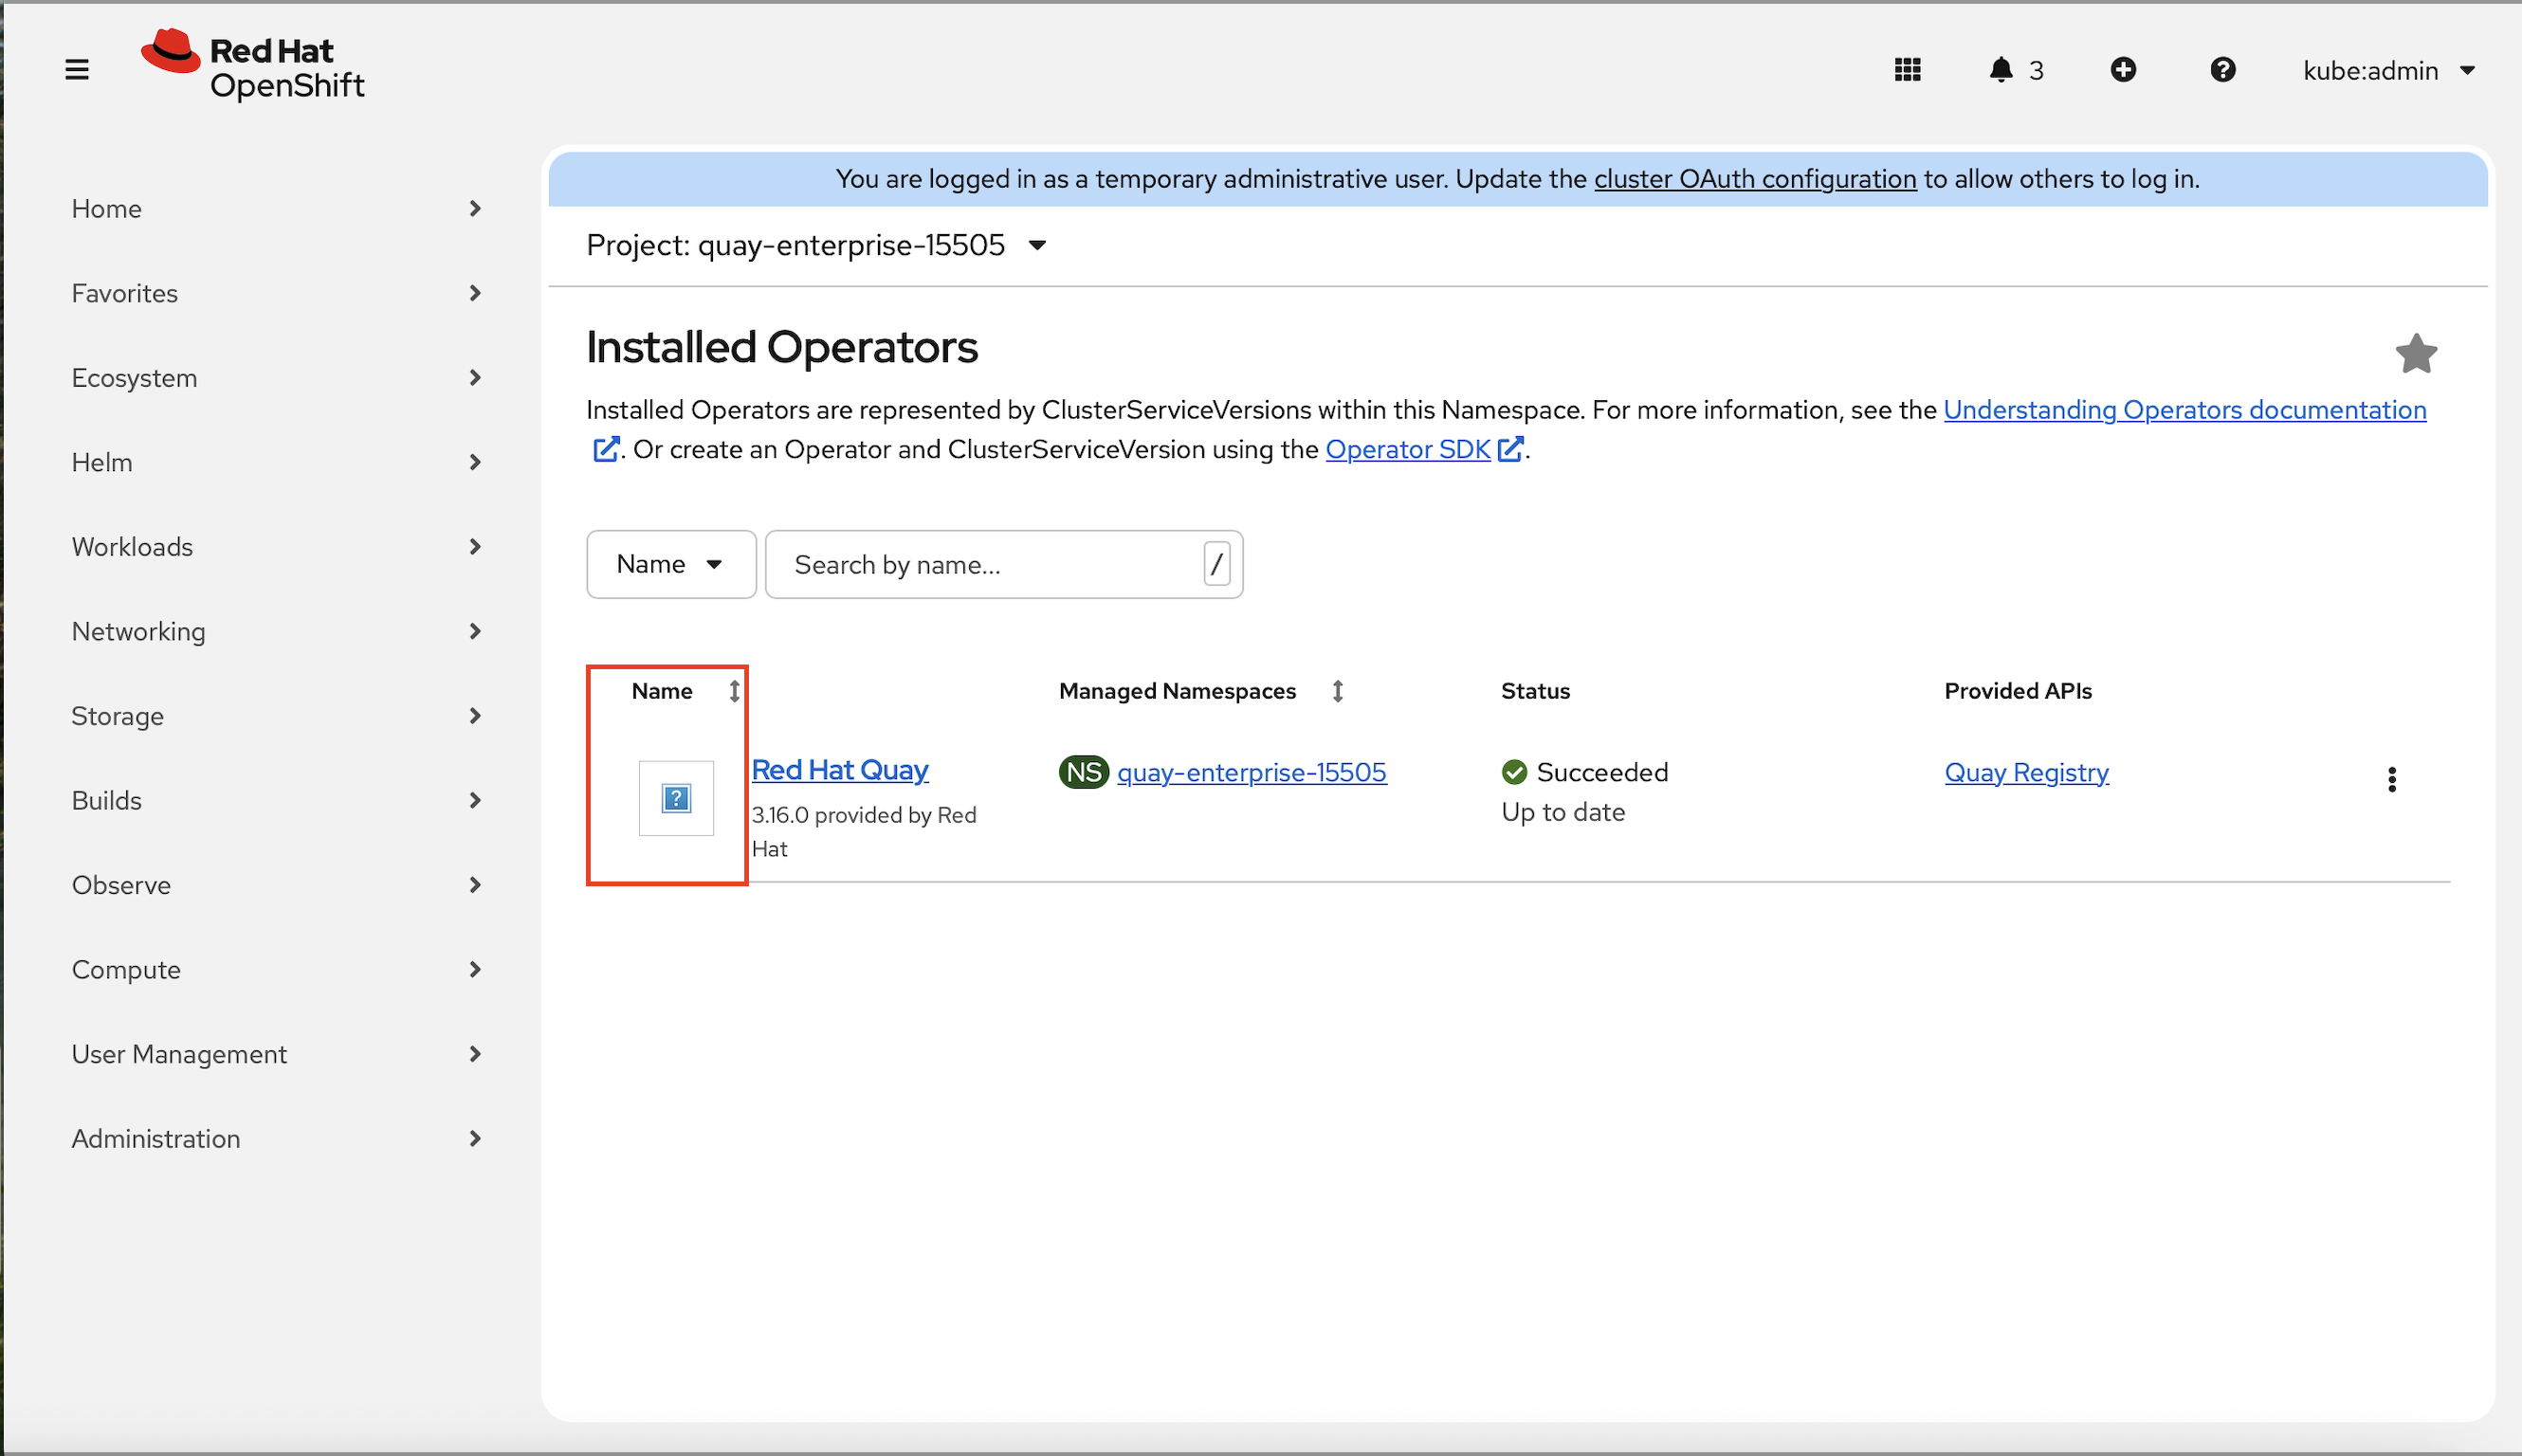The height and width of the screenshot is (1456, 2522).
Task: Open the application launcher grid icon
Action: click(1907, 70)
